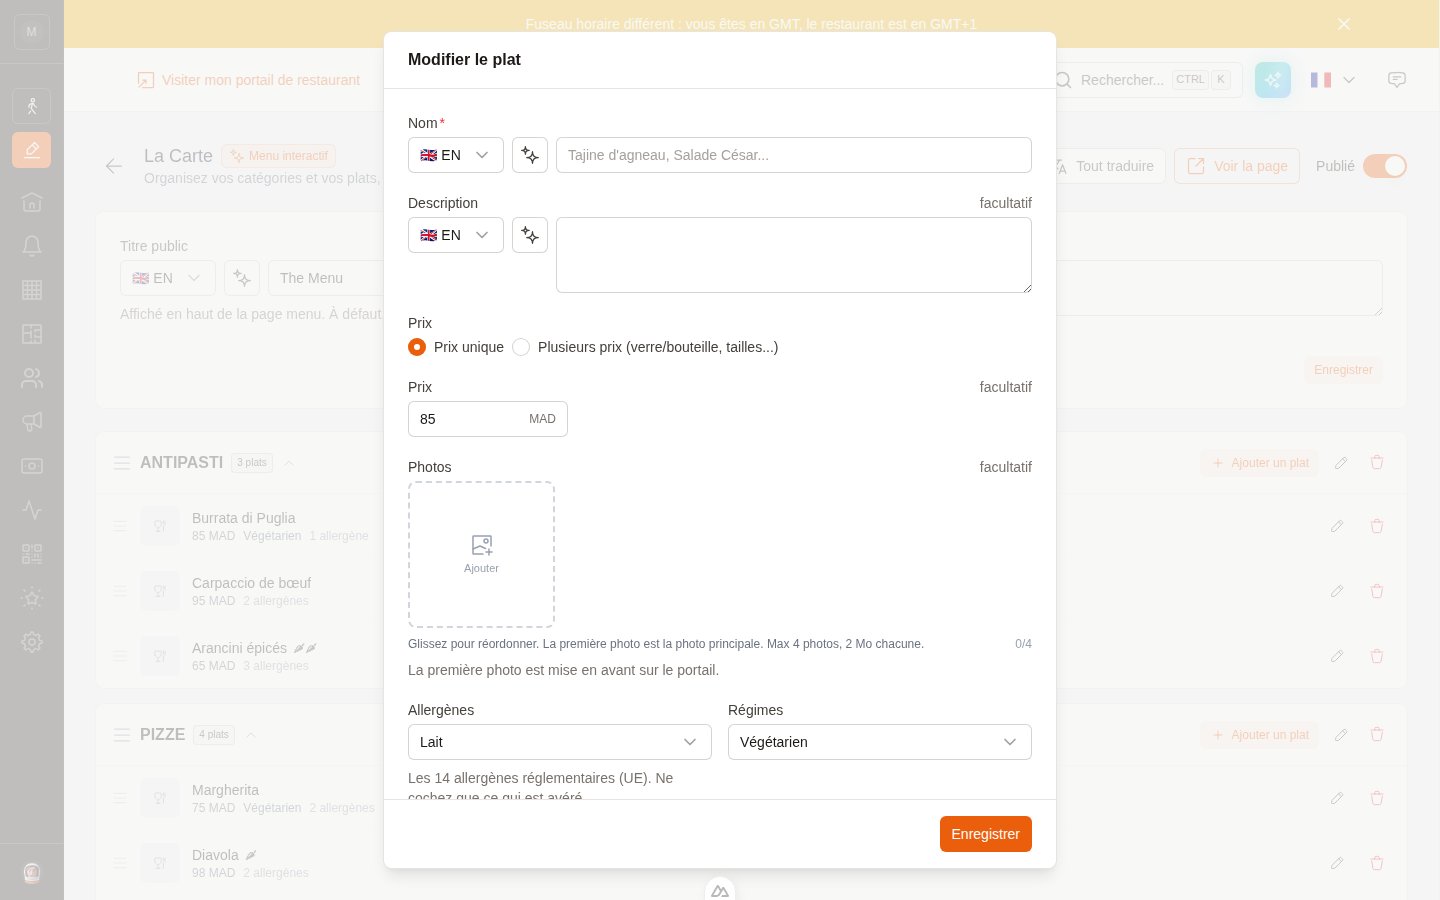Open the Allergènes dropdown showing Lait
Viewport: 1440px width, 900px height.
560,742
